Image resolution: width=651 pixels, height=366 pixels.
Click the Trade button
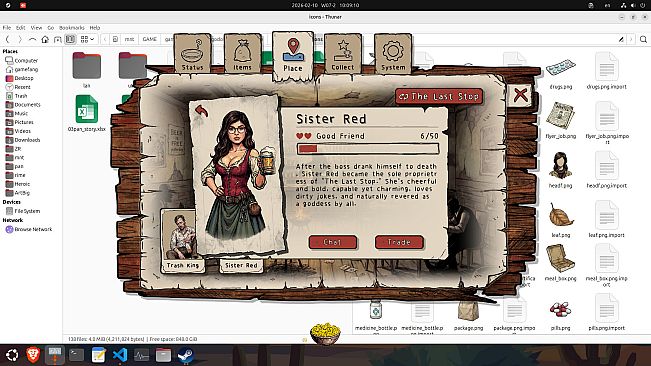pyautogui.click(x=399, y=242)
